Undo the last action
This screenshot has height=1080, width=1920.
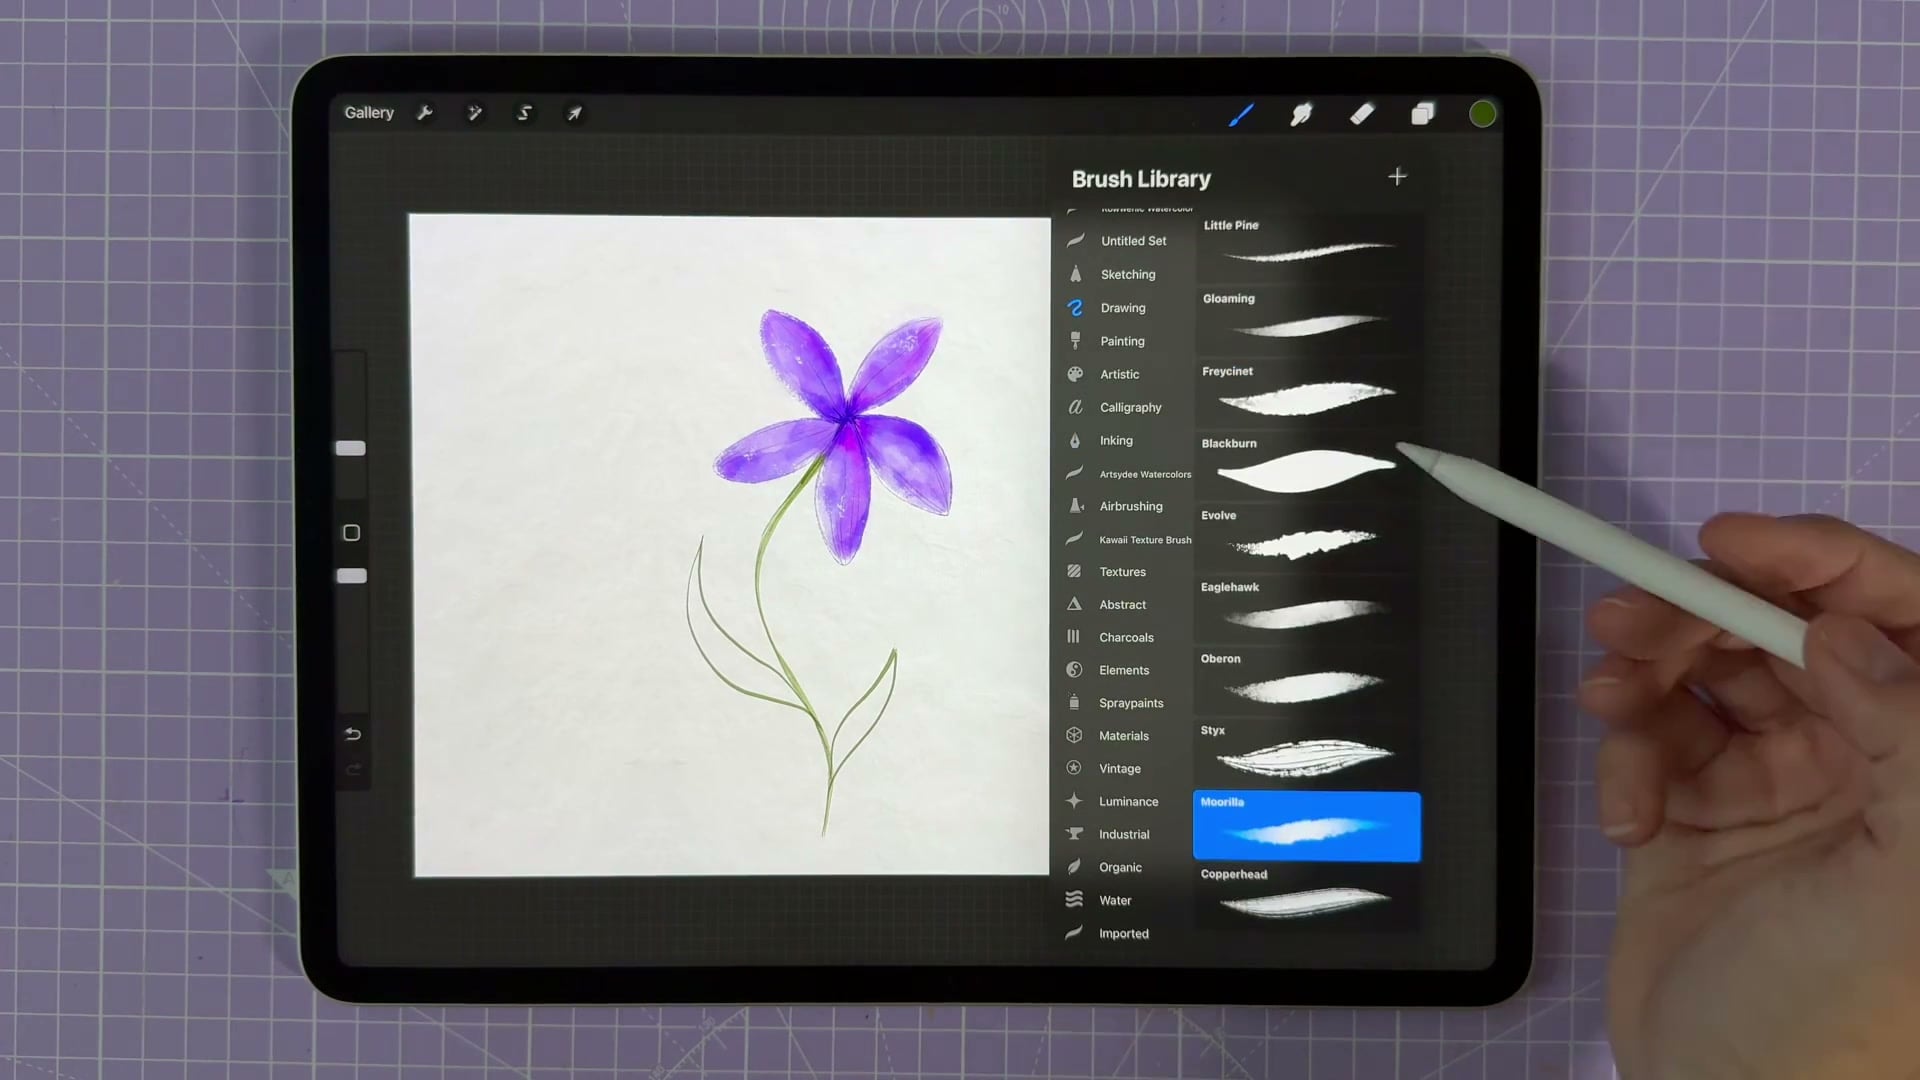click(x=352, y=734)
